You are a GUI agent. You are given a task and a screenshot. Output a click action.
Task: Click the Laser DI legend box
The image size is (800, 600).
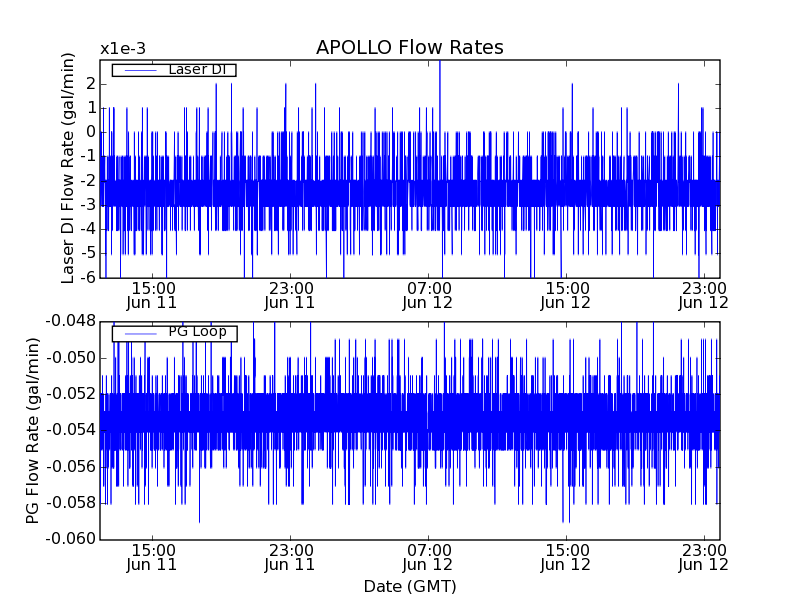173,70
